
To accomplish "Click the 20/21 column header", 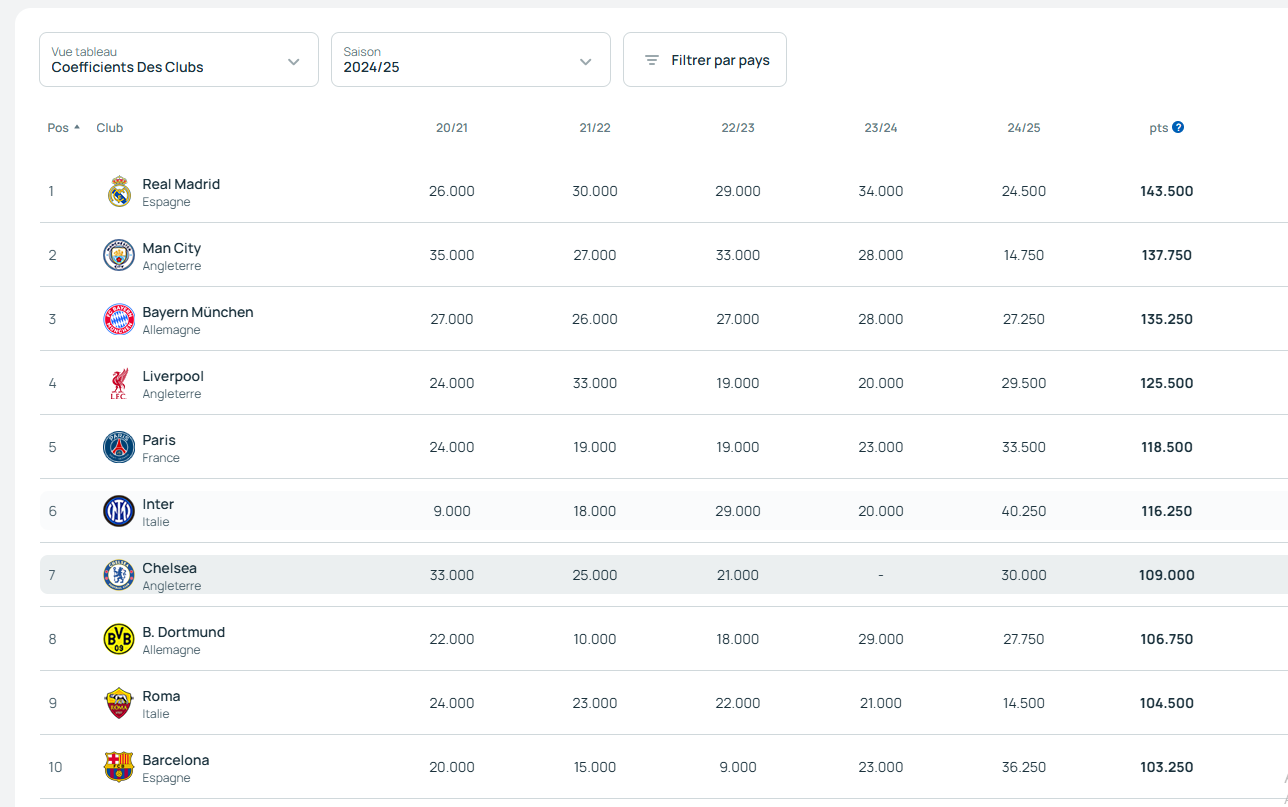I will coord(452,128).
